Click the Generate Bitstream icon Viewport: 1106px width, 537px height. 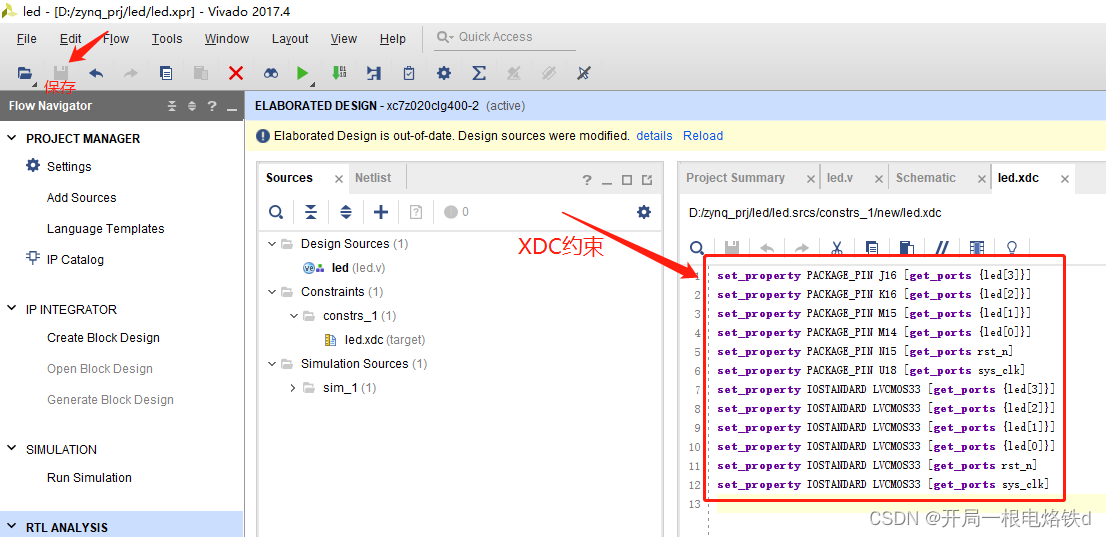coord(339,73)
